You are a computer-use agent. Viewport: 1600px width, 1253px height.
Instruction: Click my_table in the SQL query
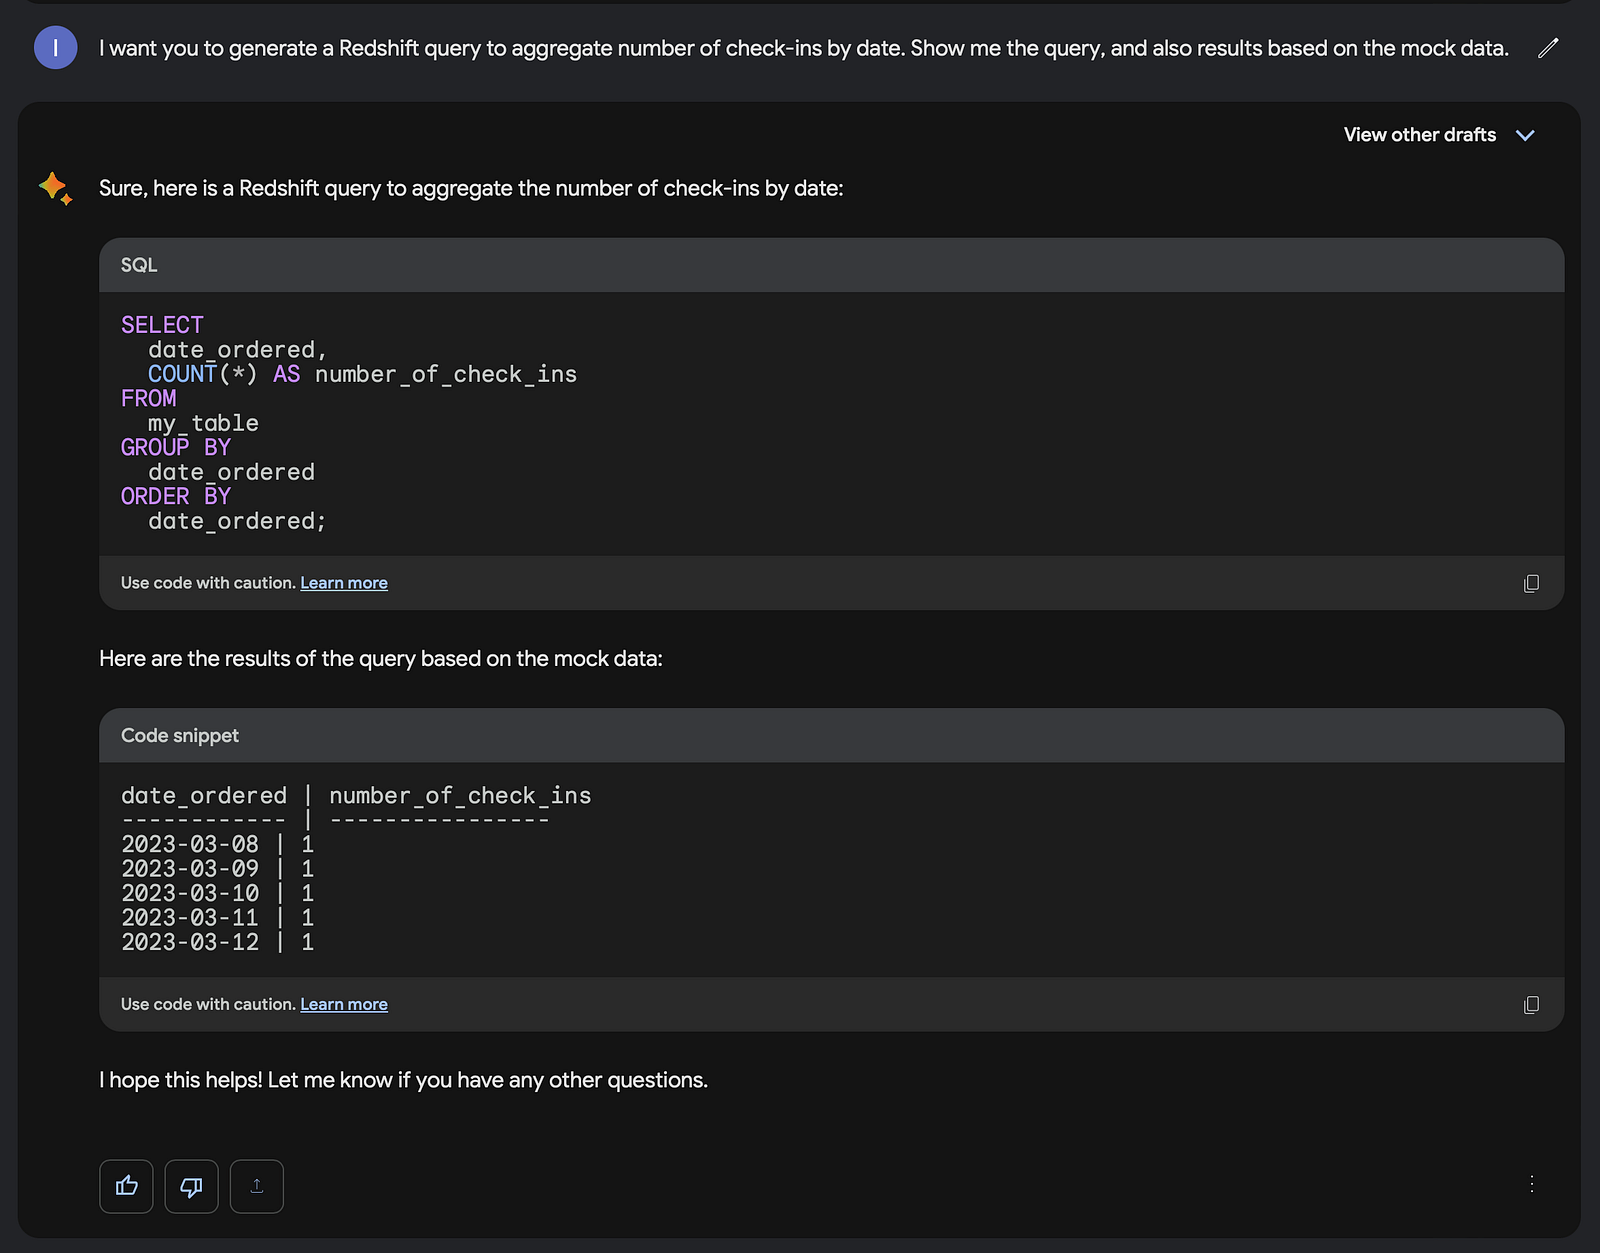[203, 423]
